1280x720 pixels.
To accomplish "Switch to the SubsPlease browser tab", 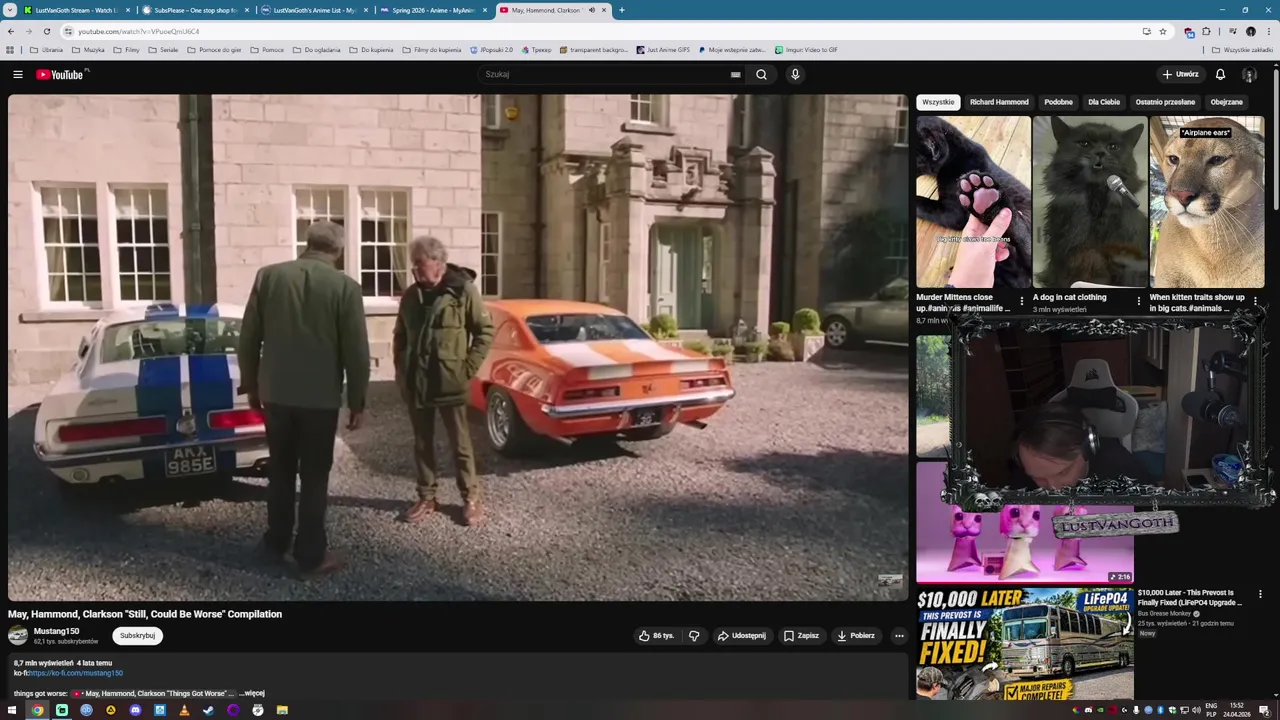I will pyautogui.click(x=195, y=10).
